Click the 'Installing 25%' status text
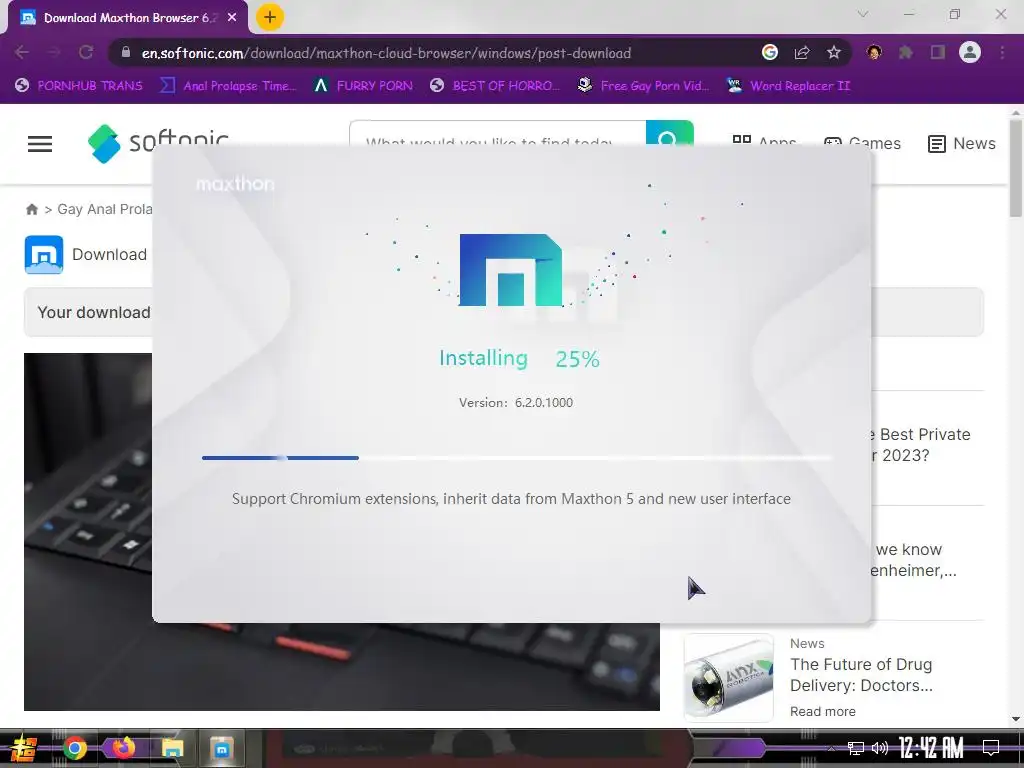1024x768 pixels. tap(519, 359)
